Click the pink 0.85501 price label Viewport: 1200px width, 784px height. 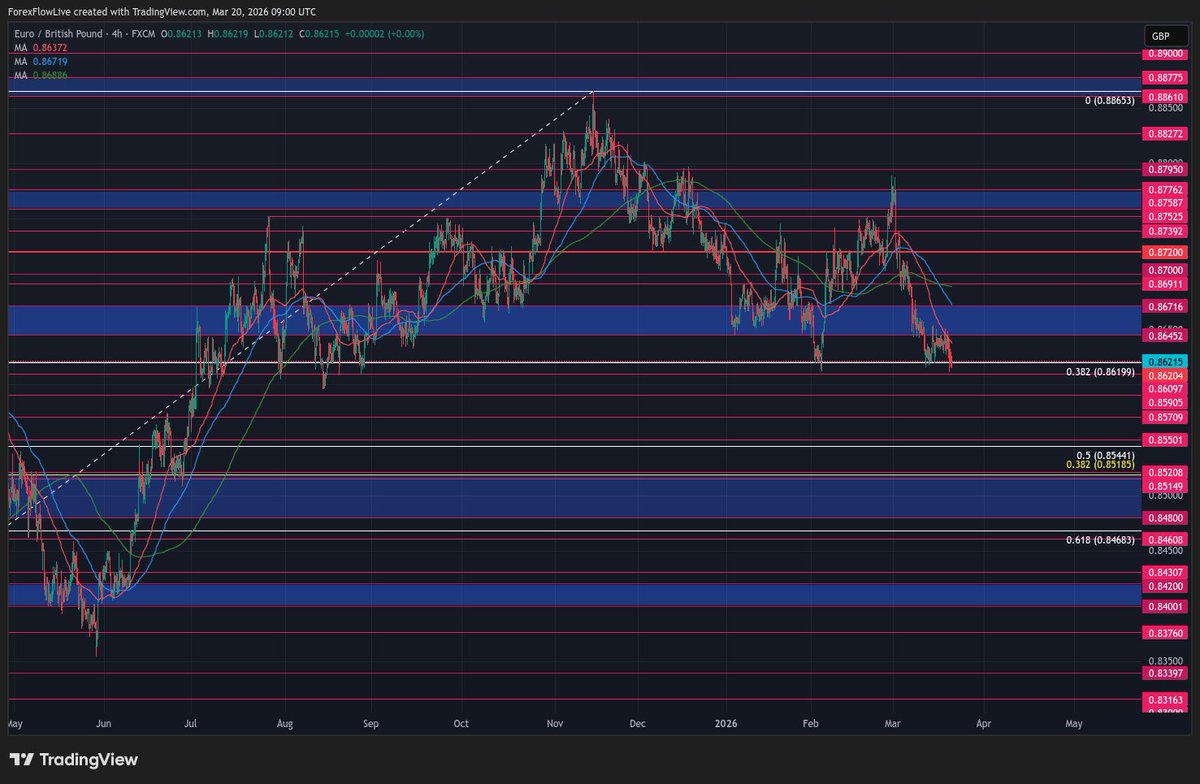[1166, 439]
